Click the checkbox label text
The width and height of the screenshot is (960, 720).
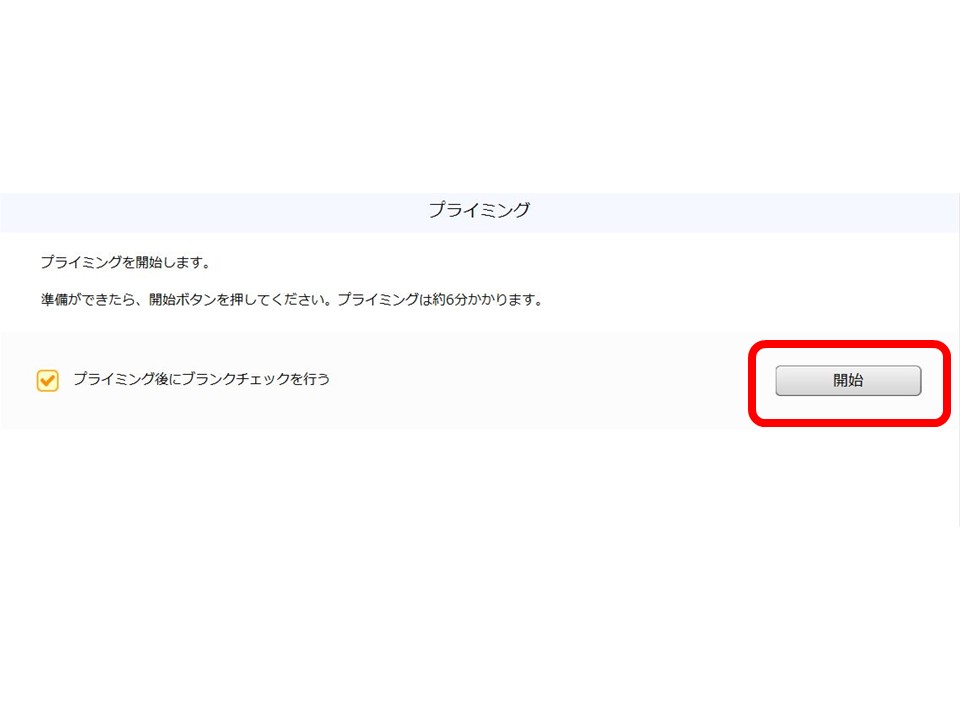coord(200,380)
